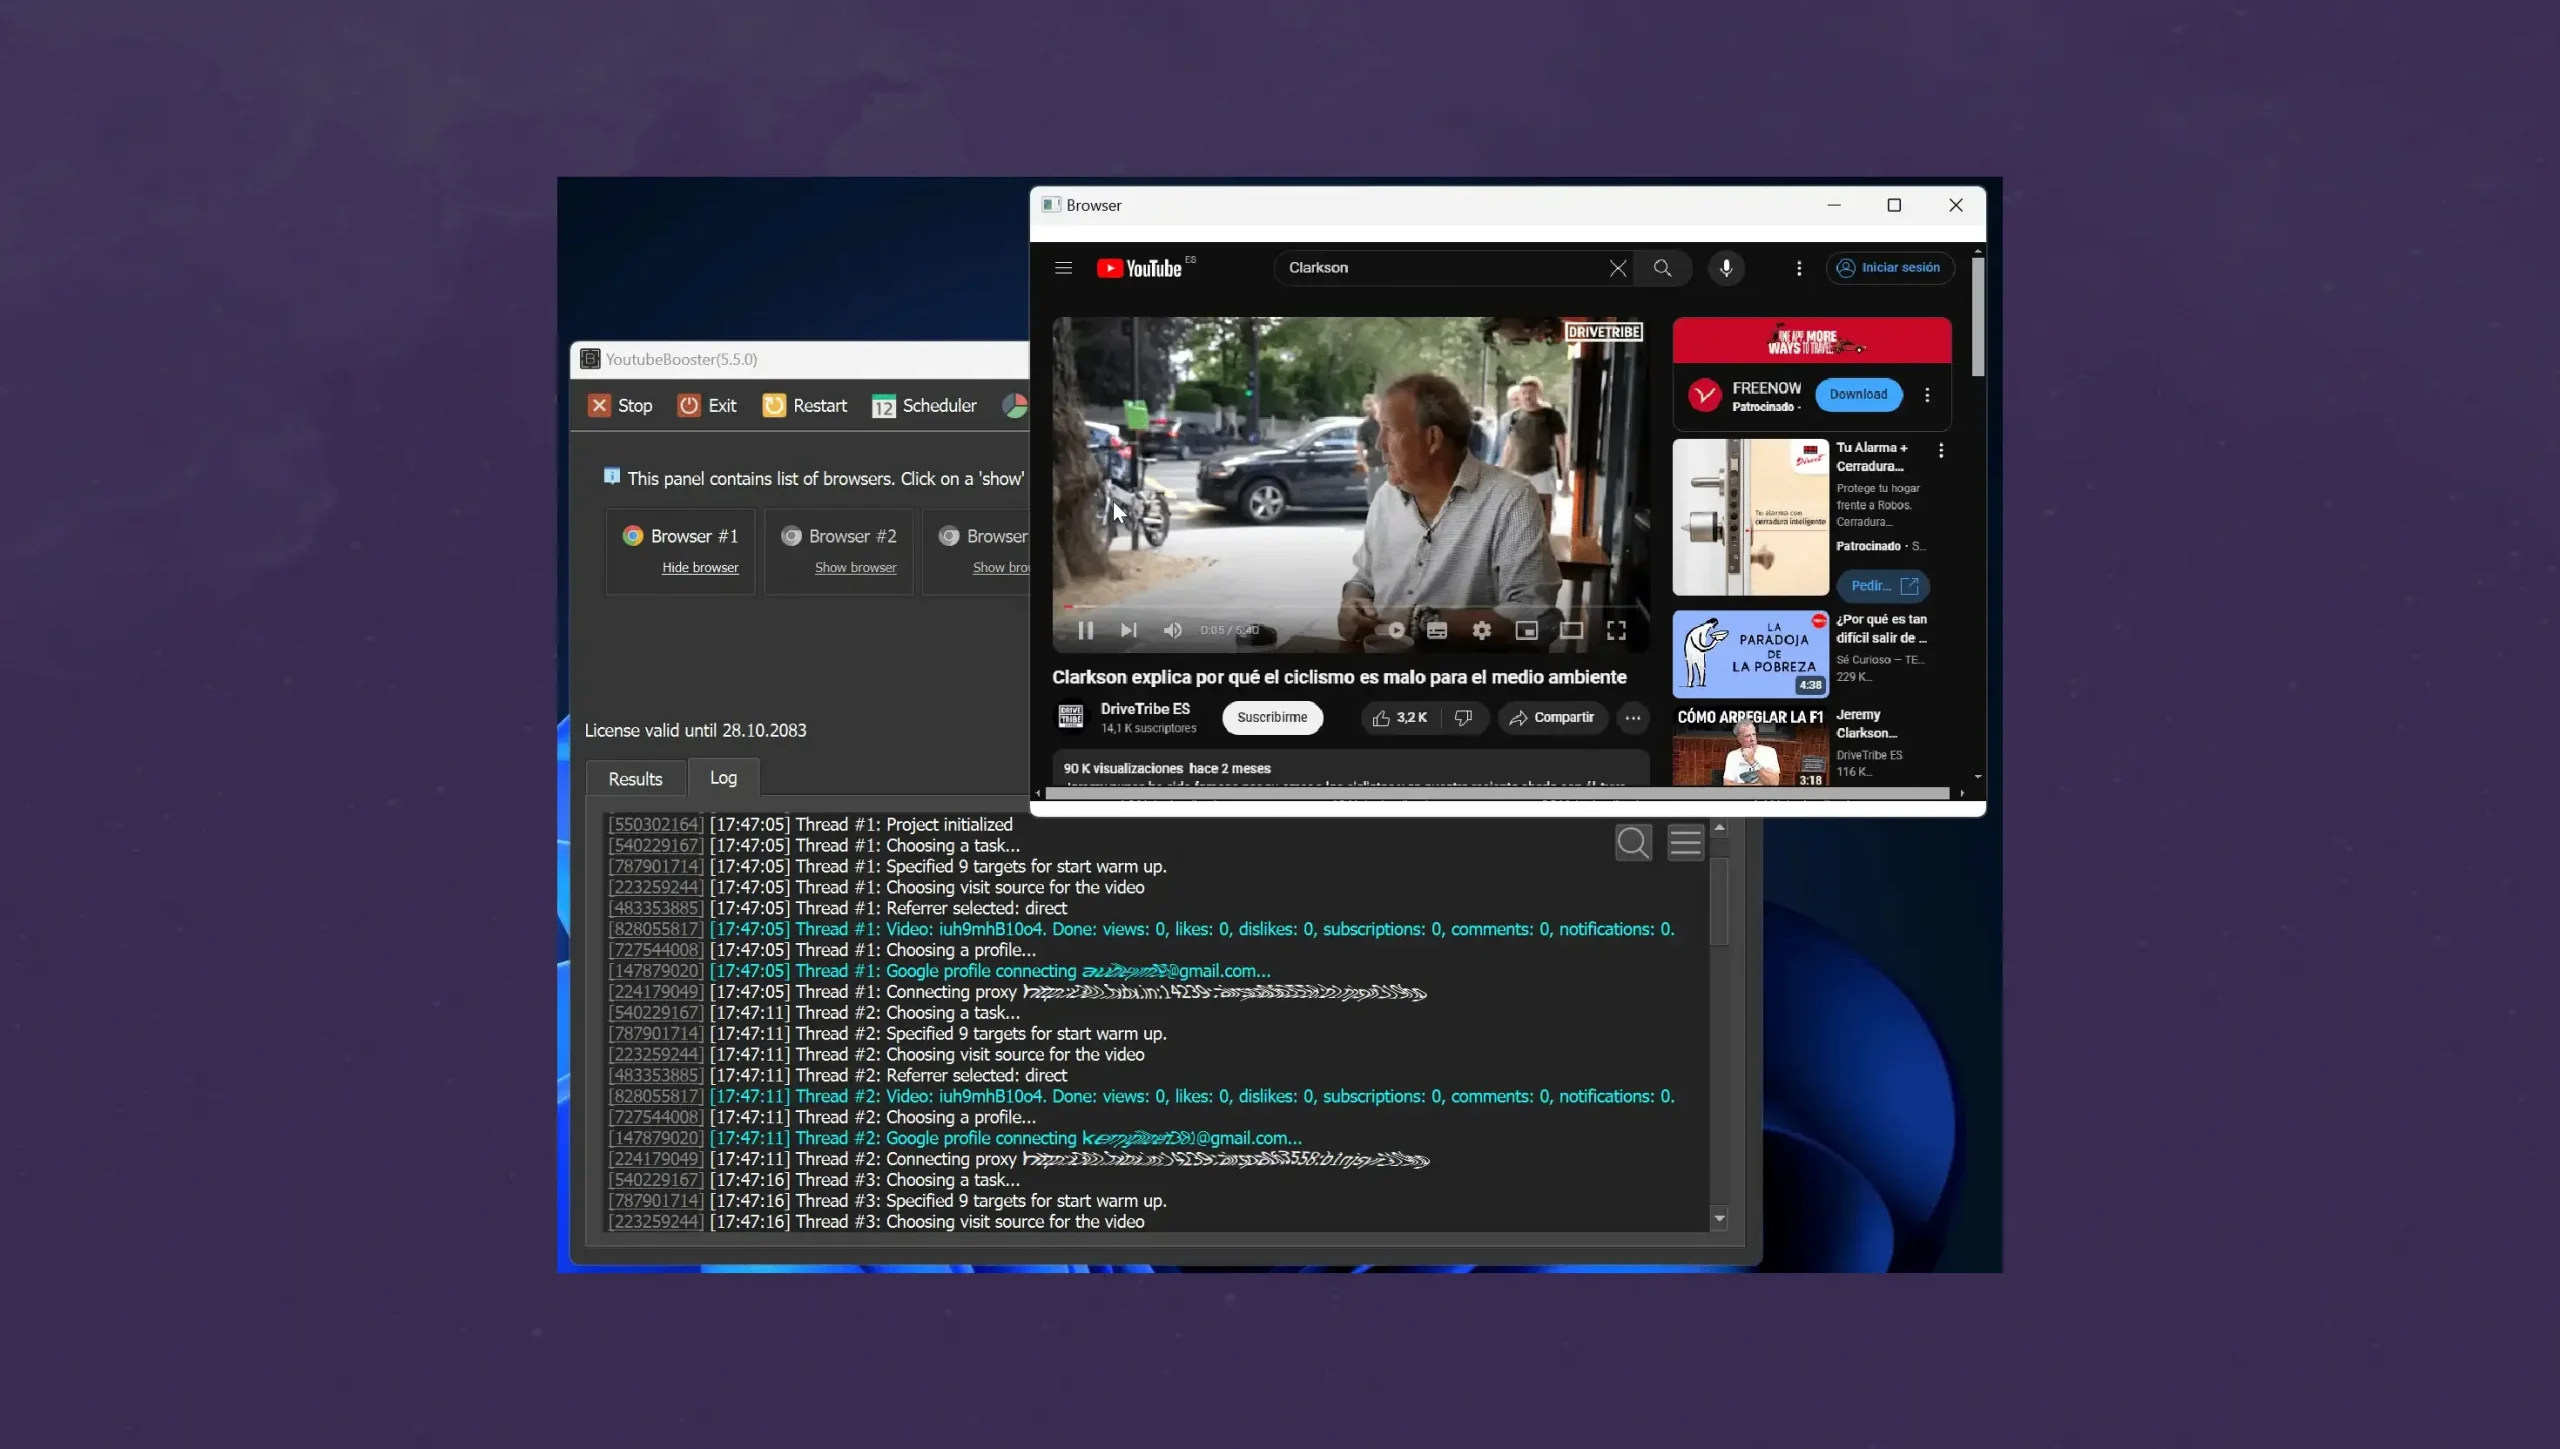
Task: Expand the video description box
Action: click(1350, 768)
